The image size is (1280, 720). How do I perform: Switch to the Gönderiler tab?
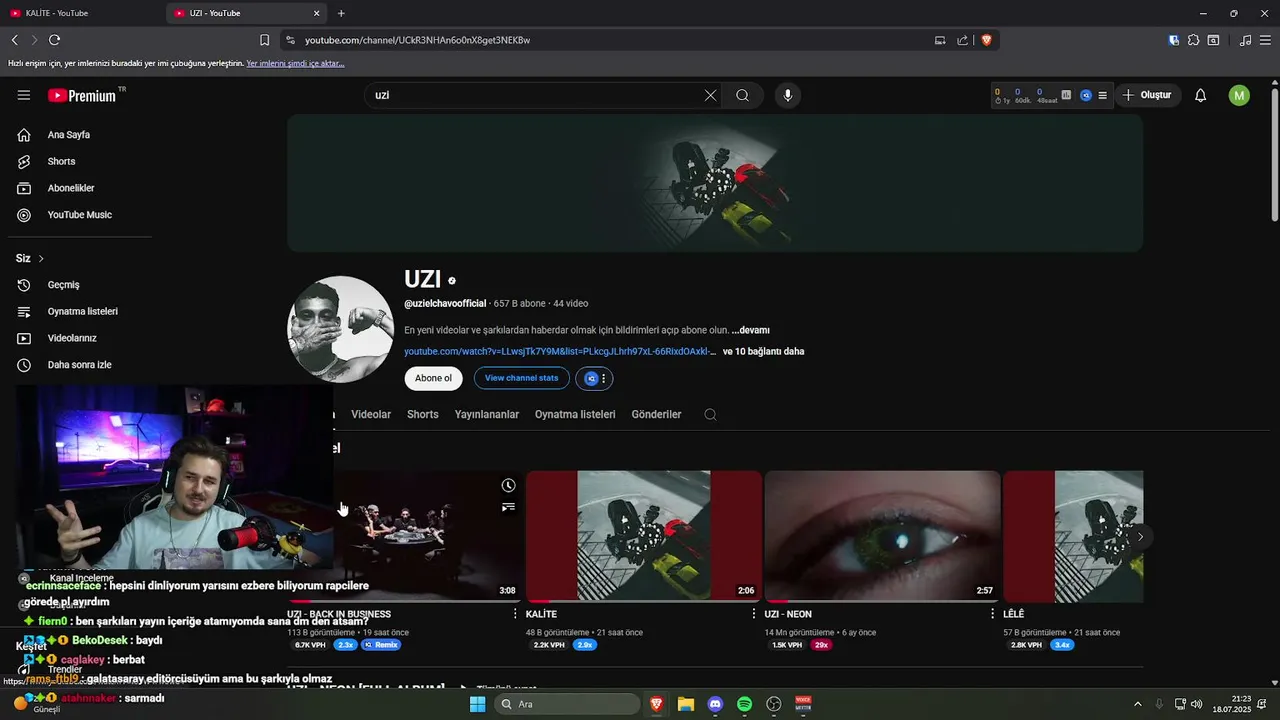pyautogui.click(x=656, y=414)
